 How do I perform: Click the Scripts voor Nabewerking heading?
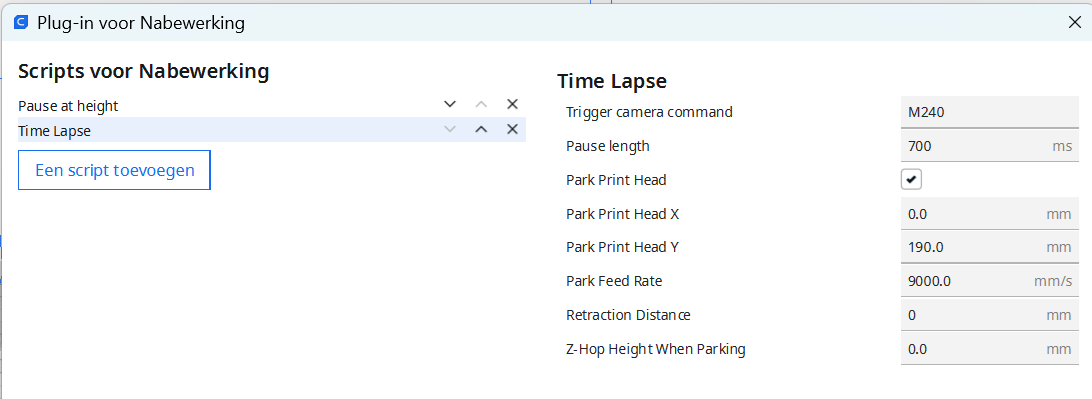pyautogui.click(x=143, y=71)
